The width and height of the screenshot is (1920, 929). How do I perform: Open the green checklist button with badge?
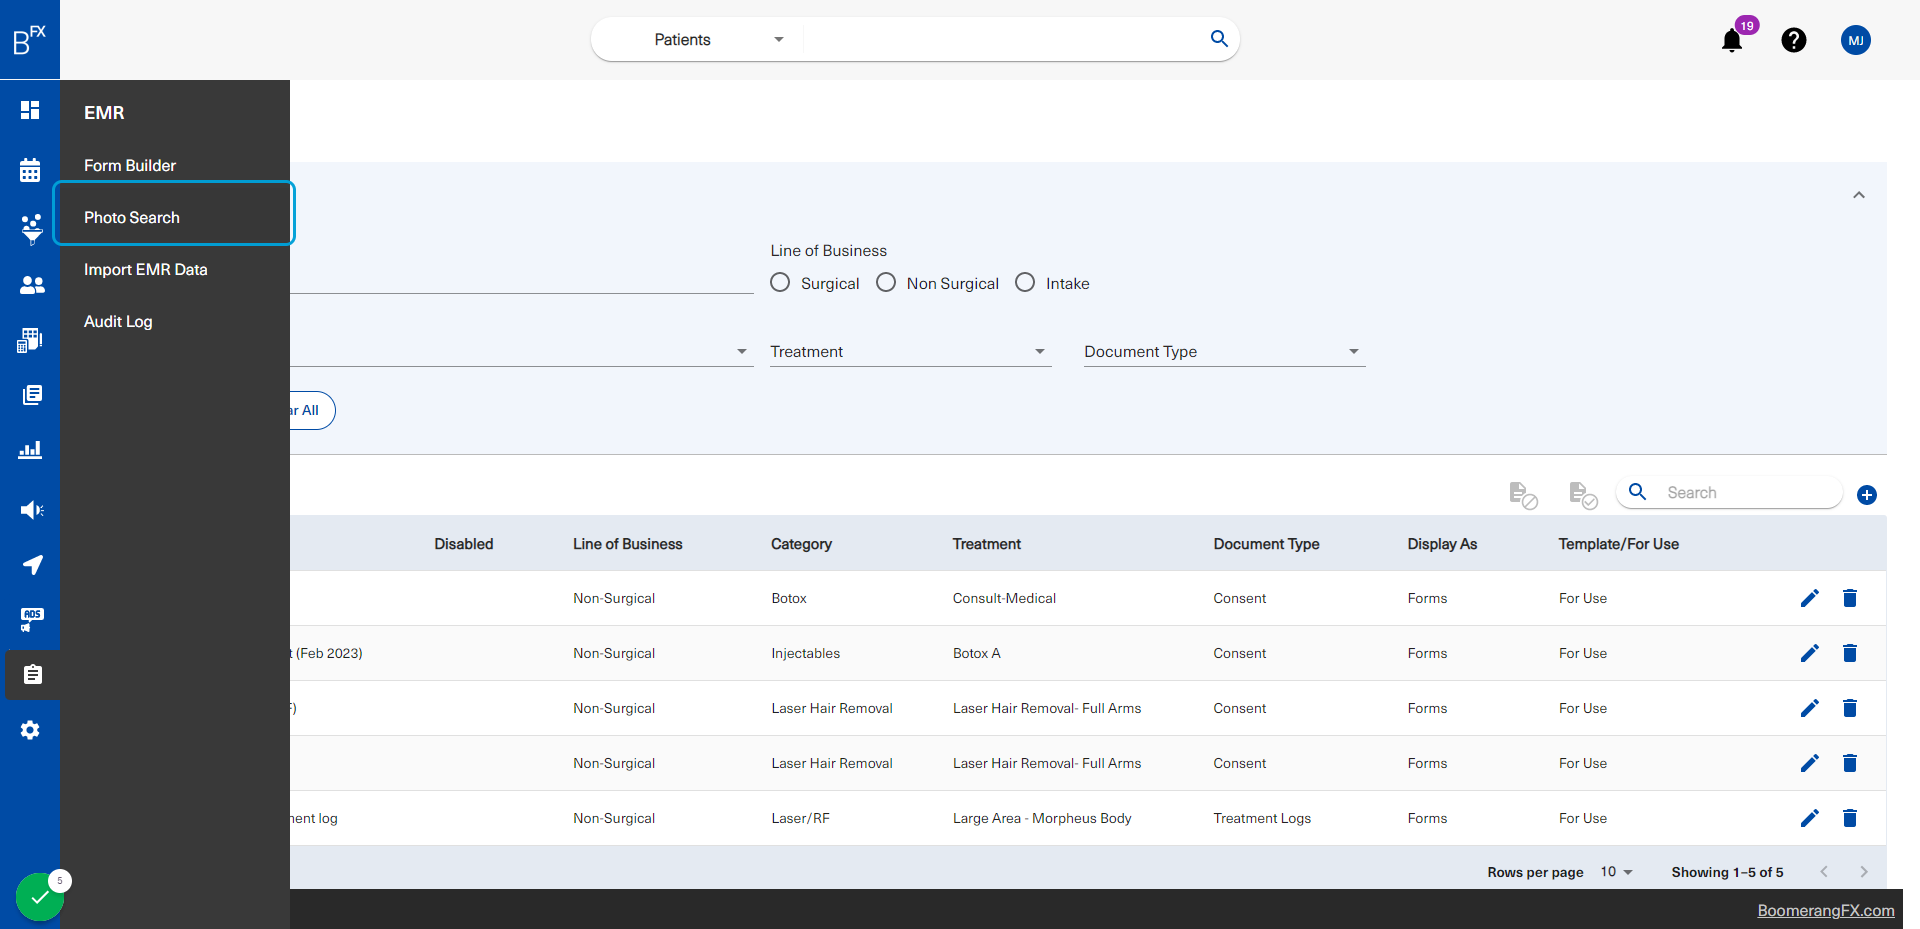coord(40,897)
